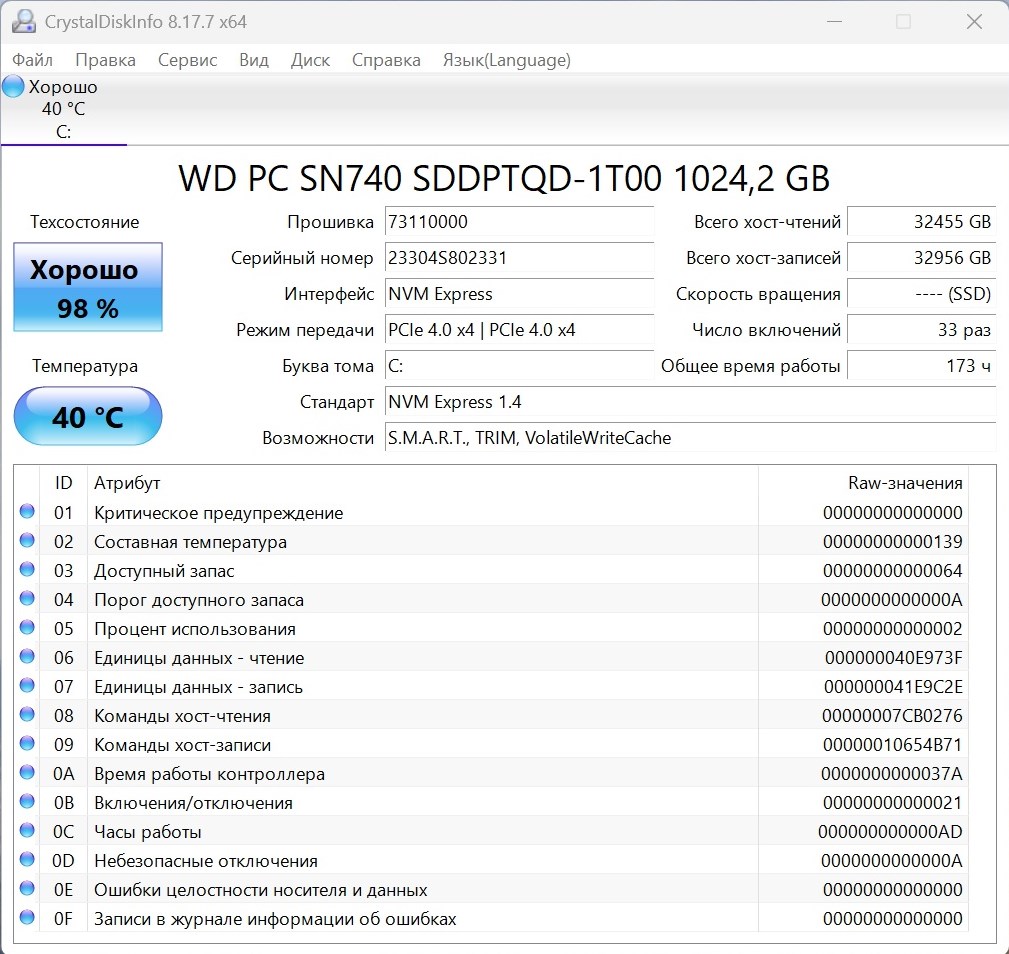Open the Сервис menu

click(187, 60)
